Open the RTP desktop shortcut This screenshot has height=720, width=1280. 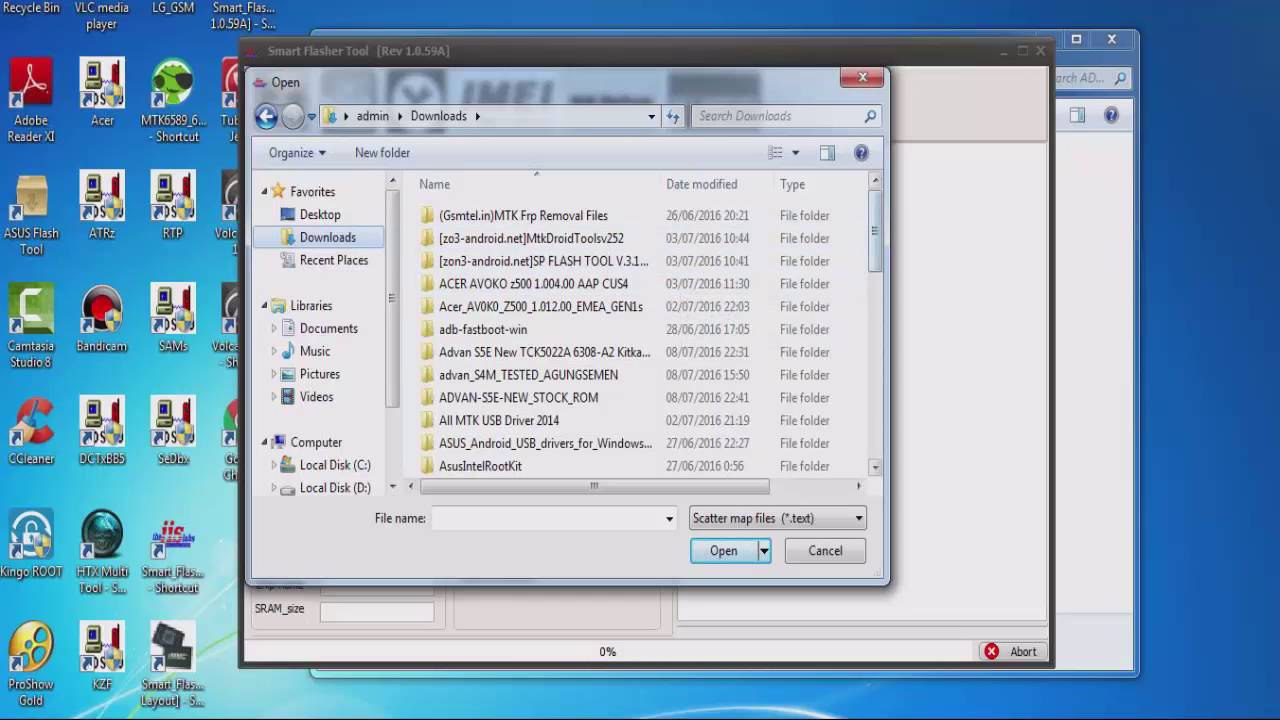[x=172, y=205]
